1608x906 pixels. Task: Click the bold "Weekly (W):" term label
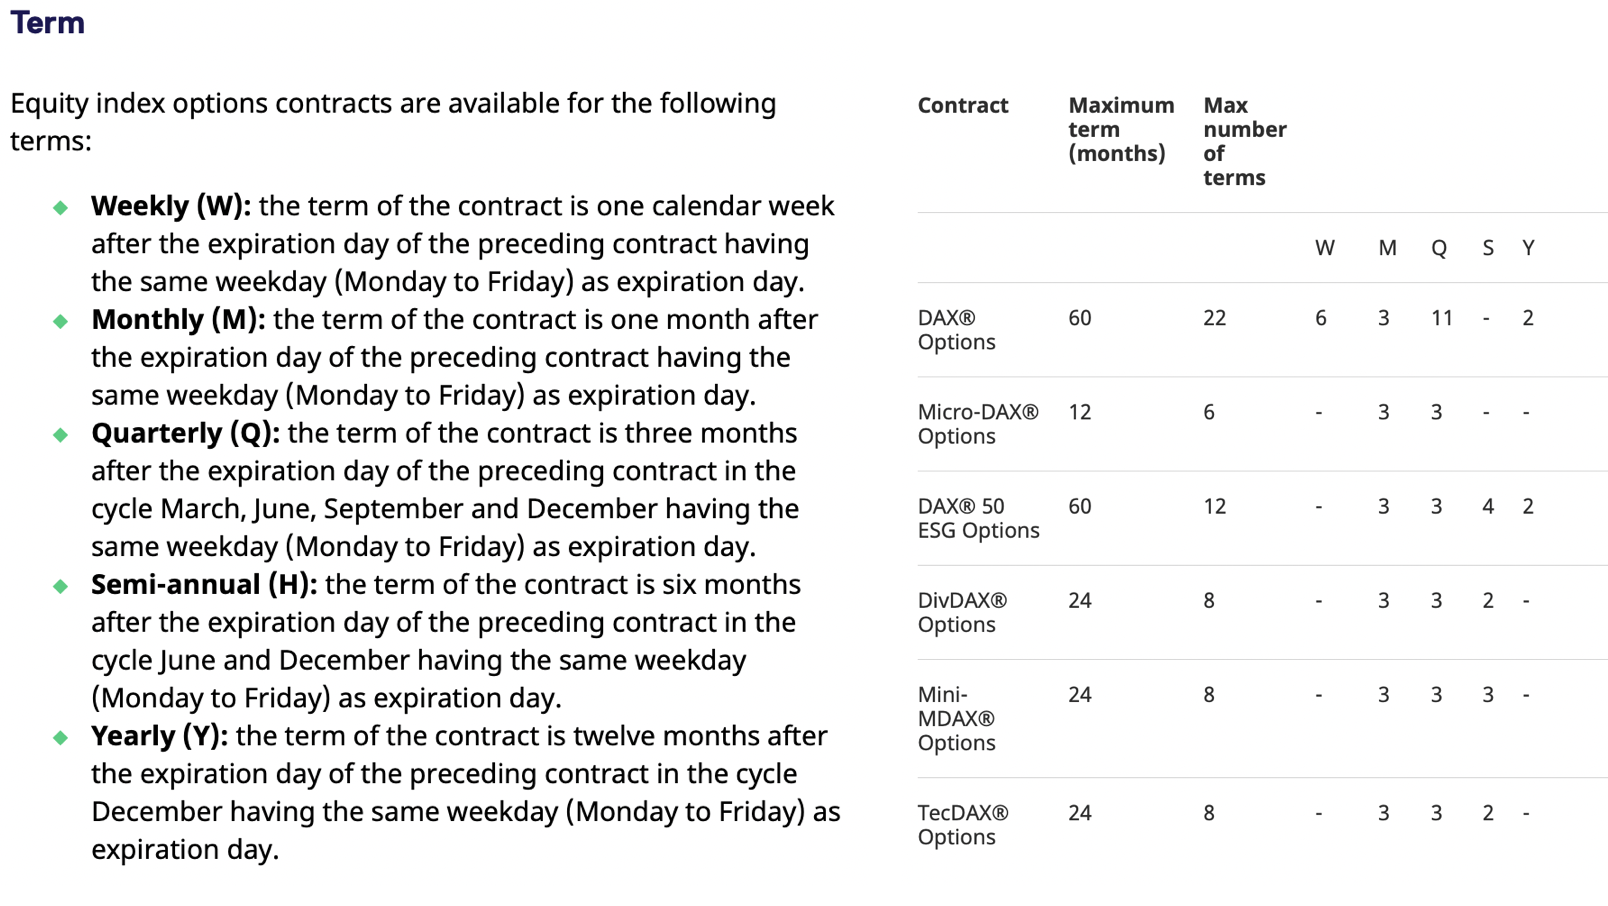pyautogui.click(x=170, y=206)
